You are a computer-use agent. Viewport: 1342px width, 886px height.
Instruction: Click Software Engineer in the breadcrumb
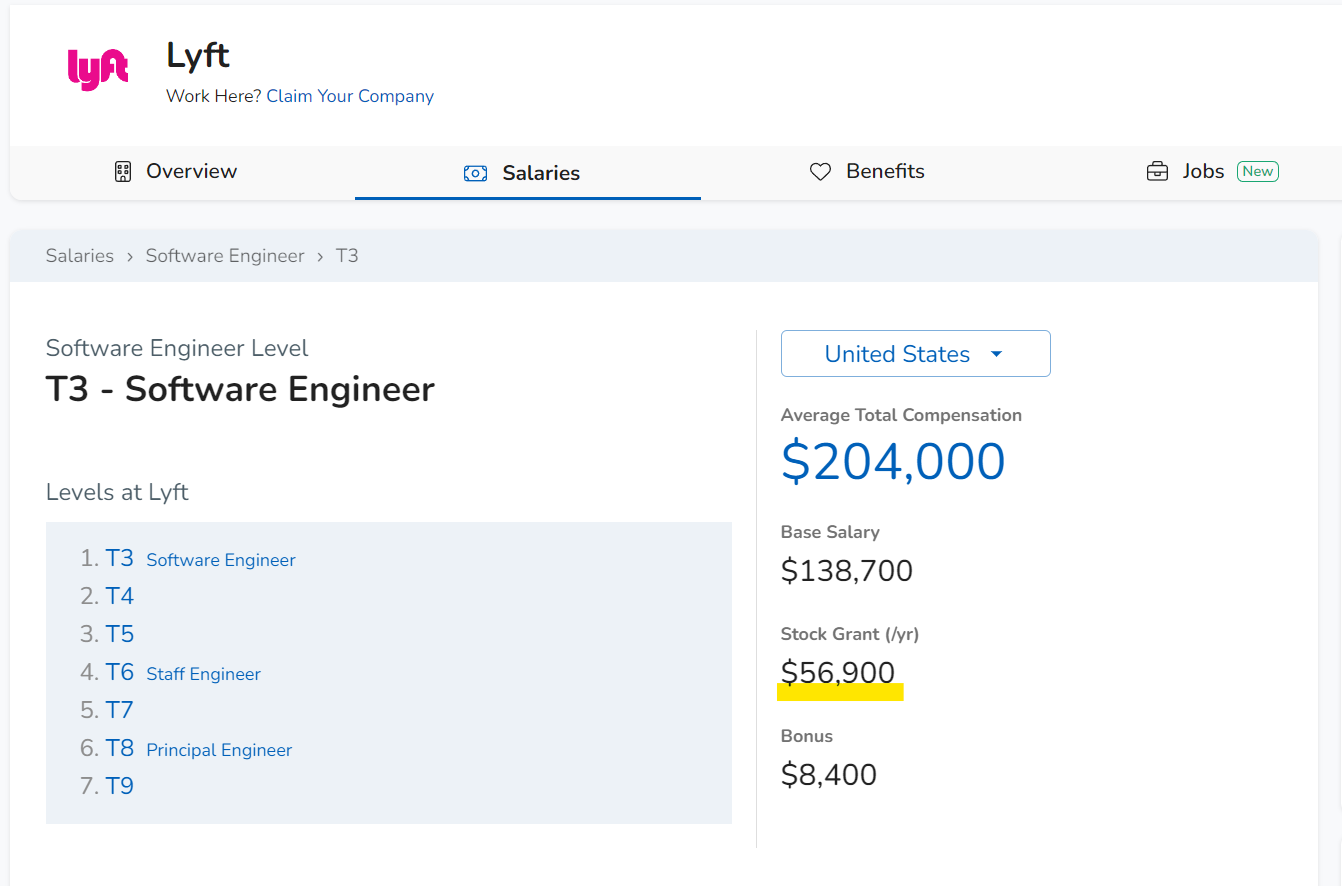point(225,256)
